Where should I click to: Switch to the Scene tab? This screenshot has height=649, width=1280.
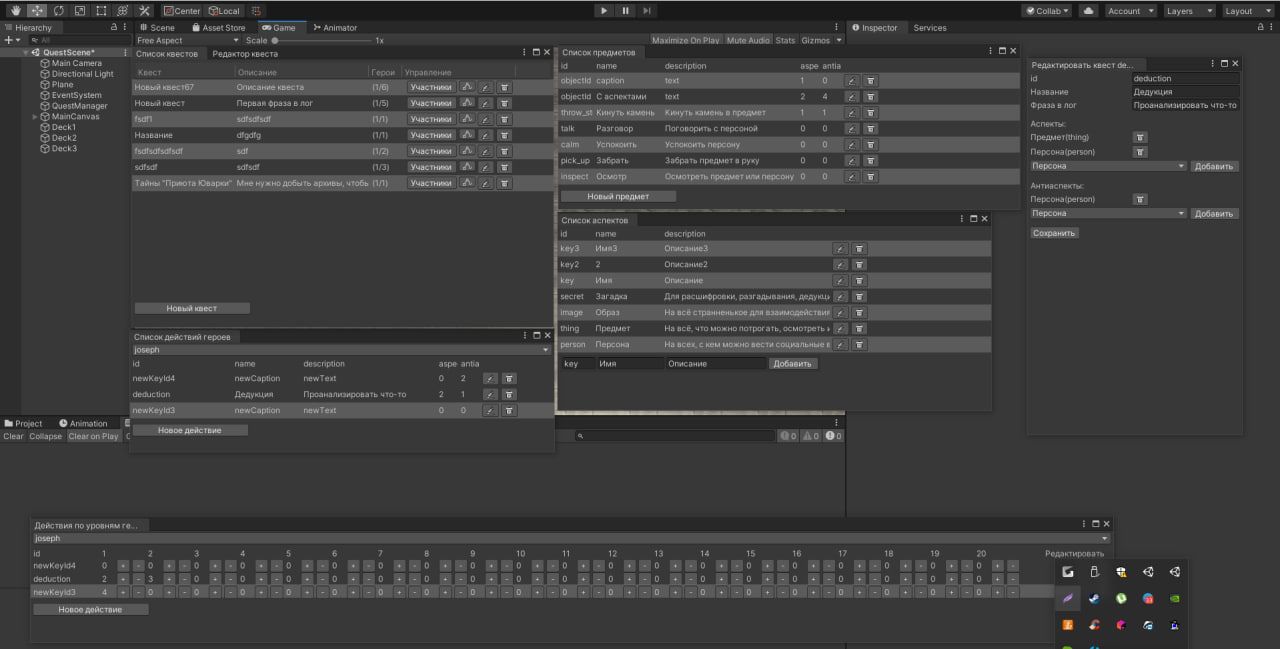(159, 27)
